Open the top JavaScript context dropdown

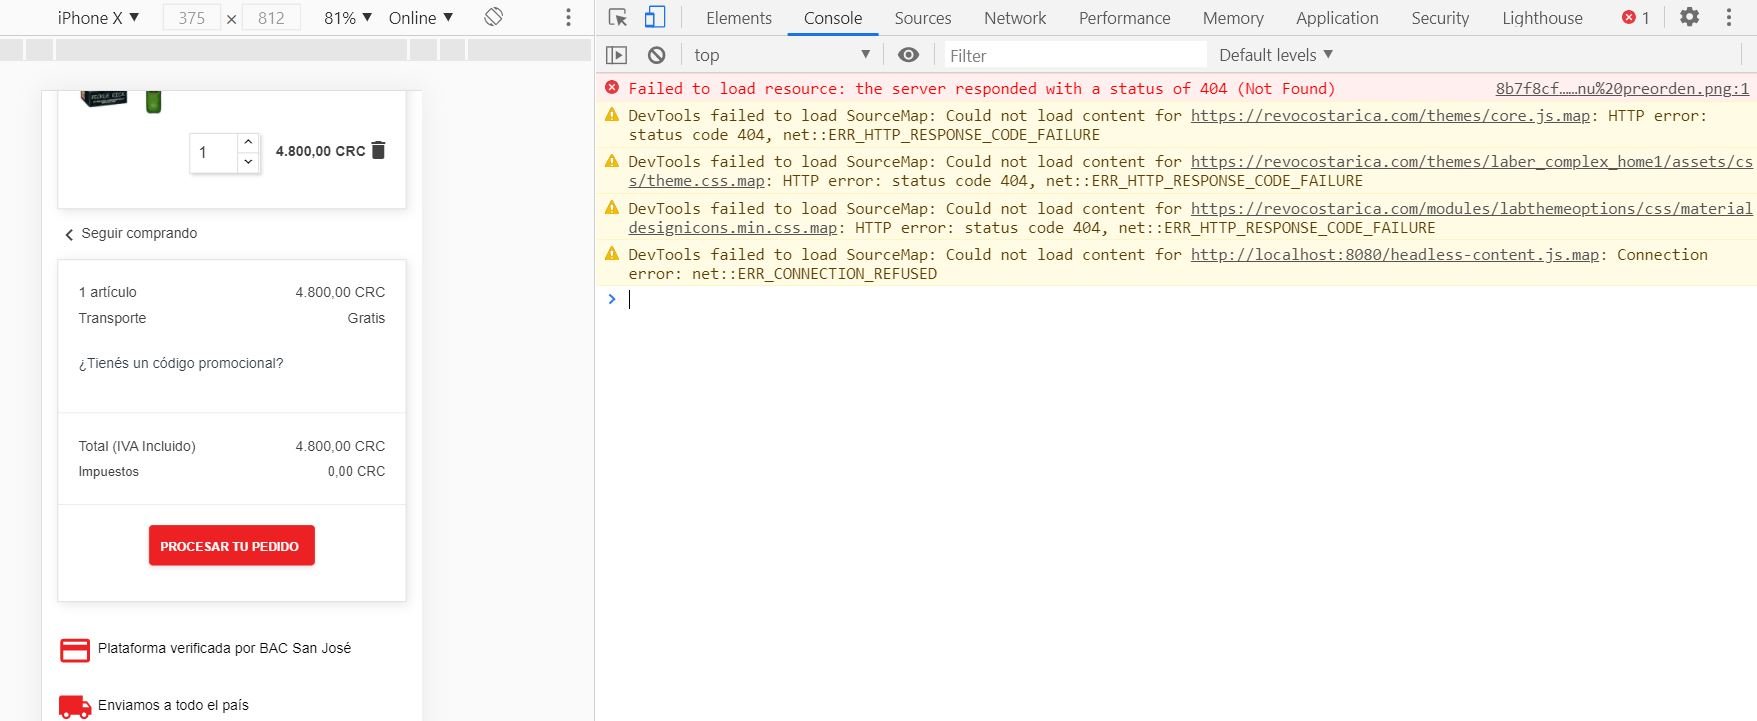pos(782,55)
